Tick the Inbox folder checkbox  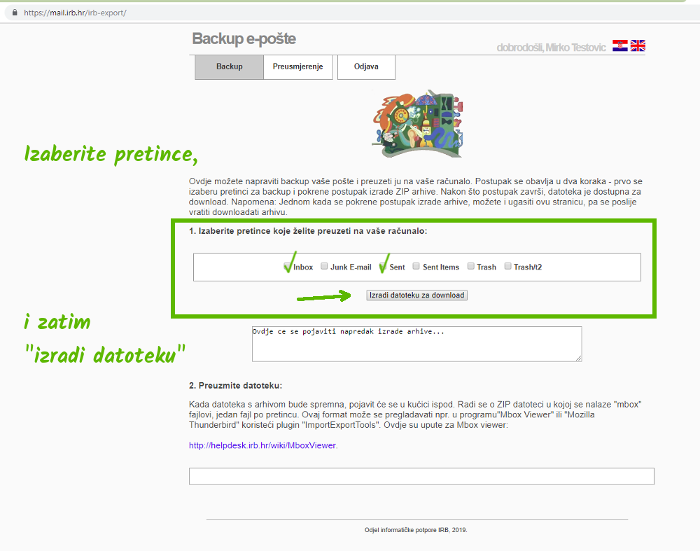point(287,267)
